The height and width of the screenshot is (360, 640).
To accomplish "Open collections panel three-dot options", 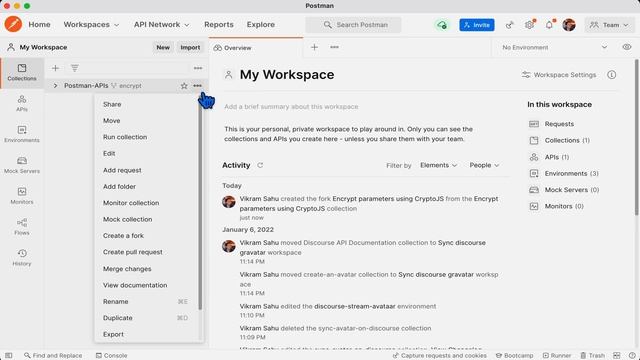I will (198, 68).
